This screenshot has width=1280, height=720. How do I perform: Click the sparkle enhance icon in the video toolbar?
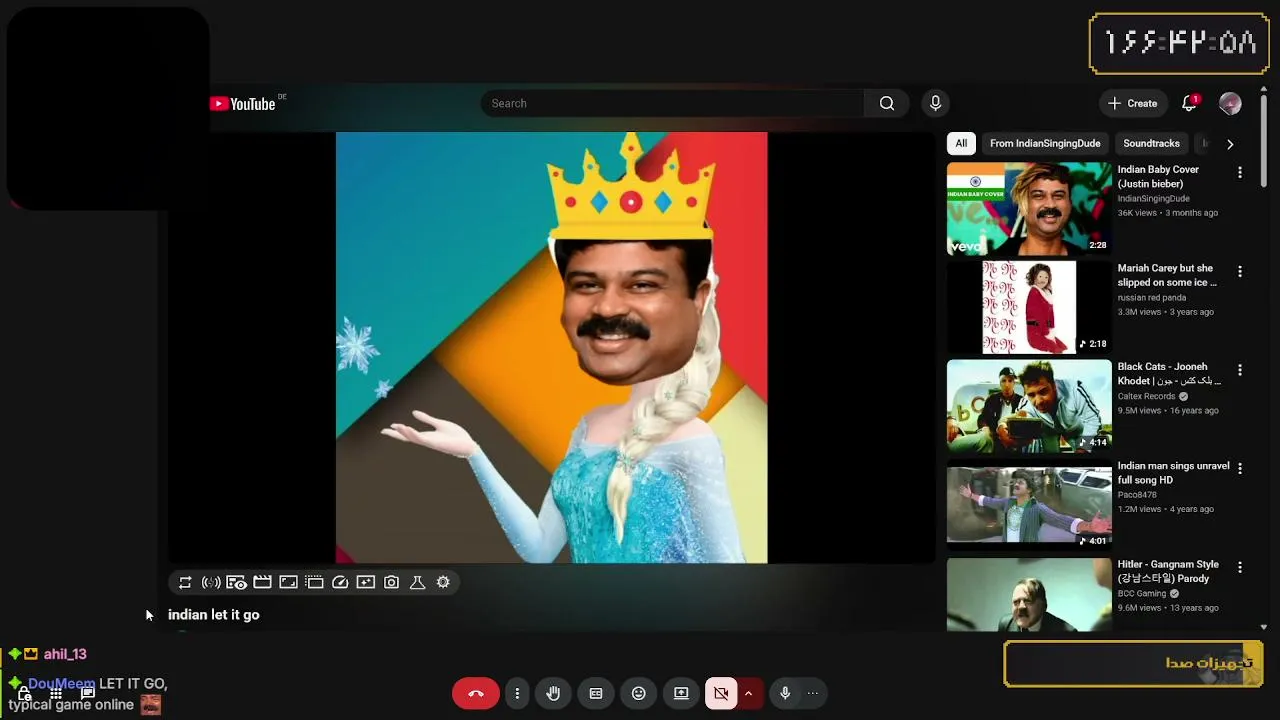tap(366, 582)
